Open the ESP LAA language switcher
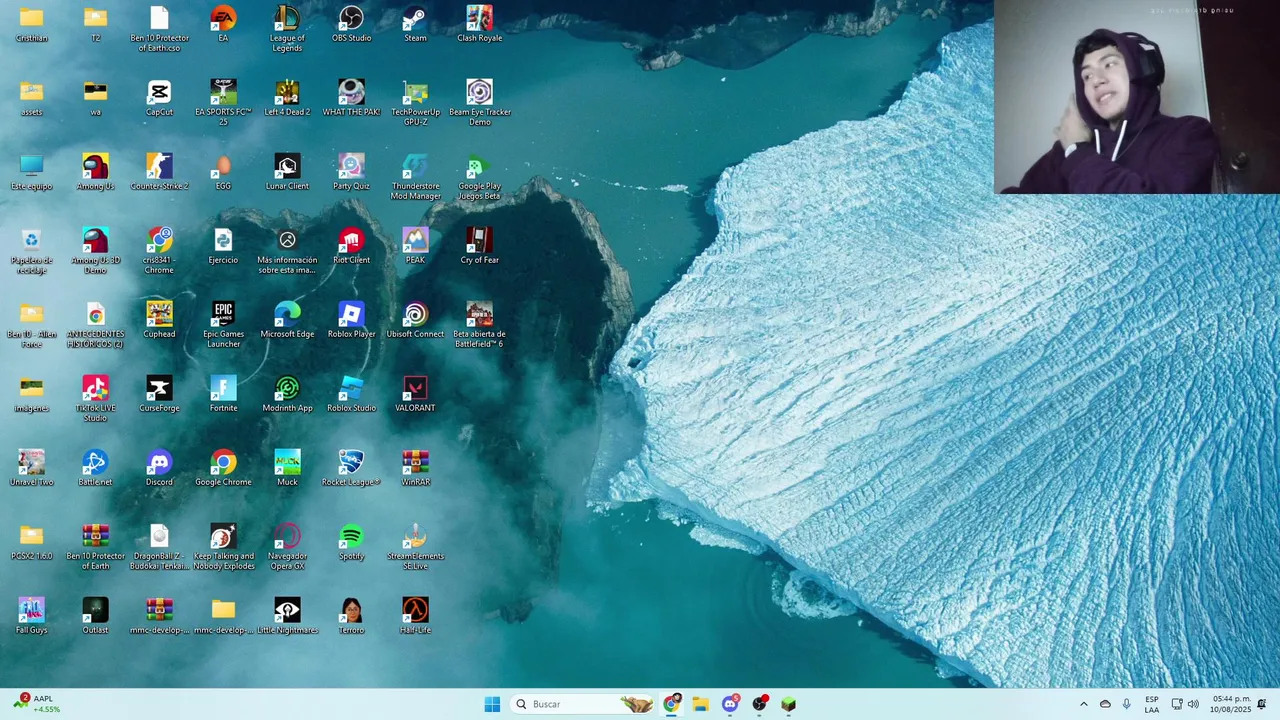Viewport: 1280px width, 720px height. tap(1152, 704)
